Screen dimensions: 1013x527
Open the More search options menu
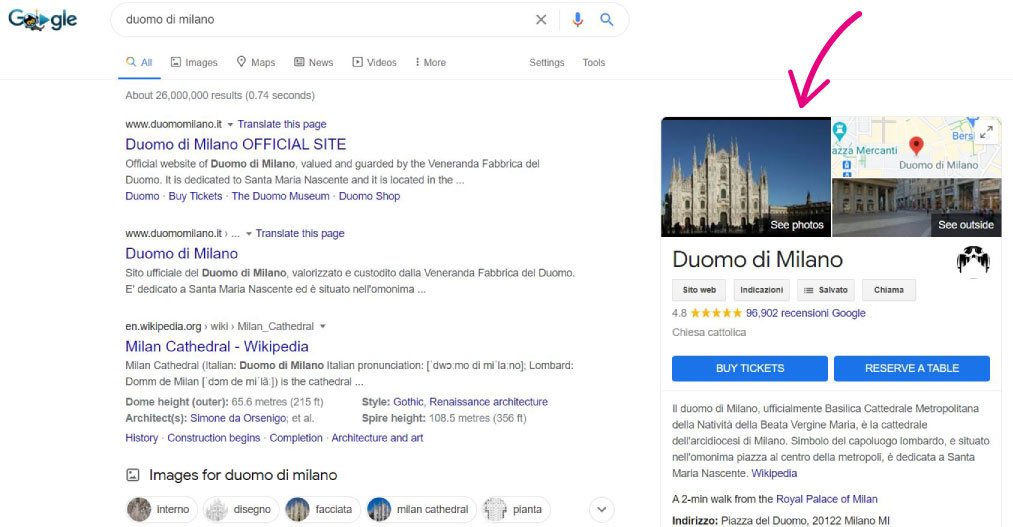coord(430,63)
